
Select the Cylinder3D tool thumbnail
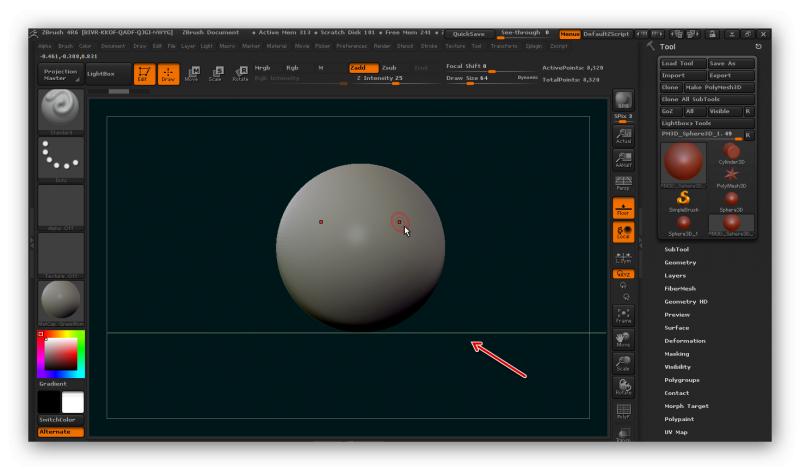[x=731, y=153]
